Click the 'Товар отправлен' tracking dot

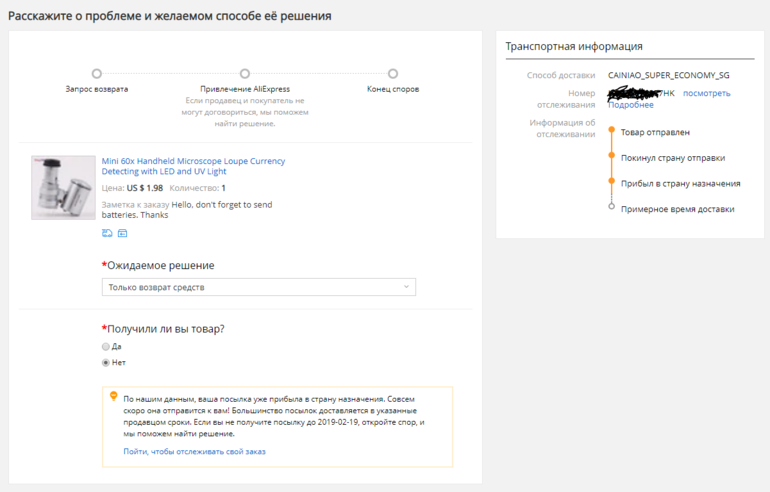(612, 131)
